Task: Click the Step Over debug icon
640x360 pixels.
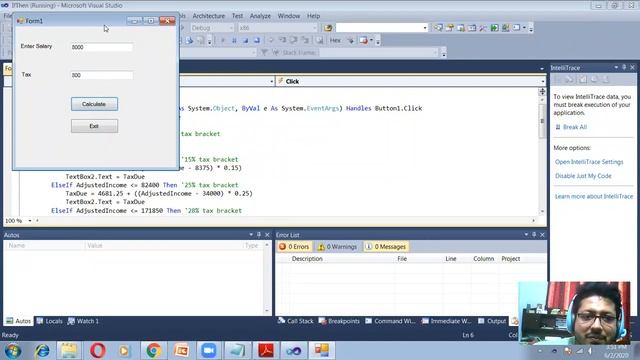Action: pos(293,40)
